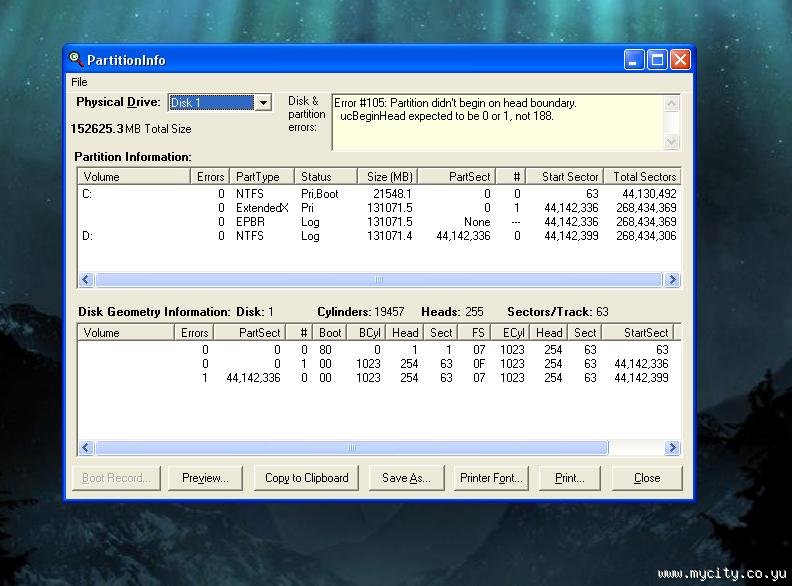
Task: Click the Start Sector column header
Action: (565, 177)
